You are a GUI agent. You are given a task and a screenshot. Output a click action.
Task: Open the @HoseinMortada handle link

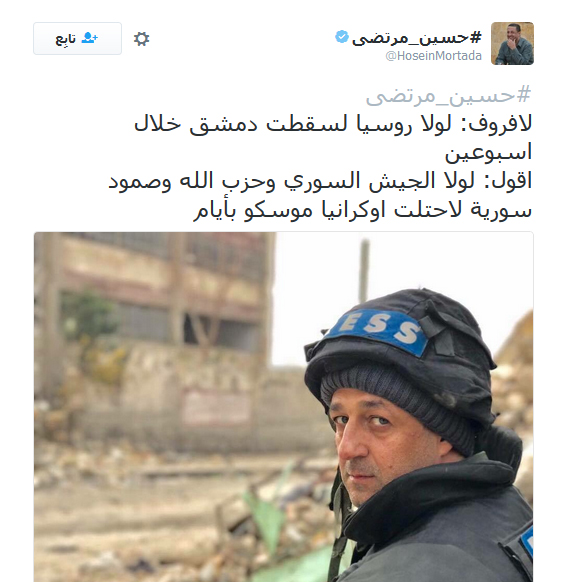[434, 56]
